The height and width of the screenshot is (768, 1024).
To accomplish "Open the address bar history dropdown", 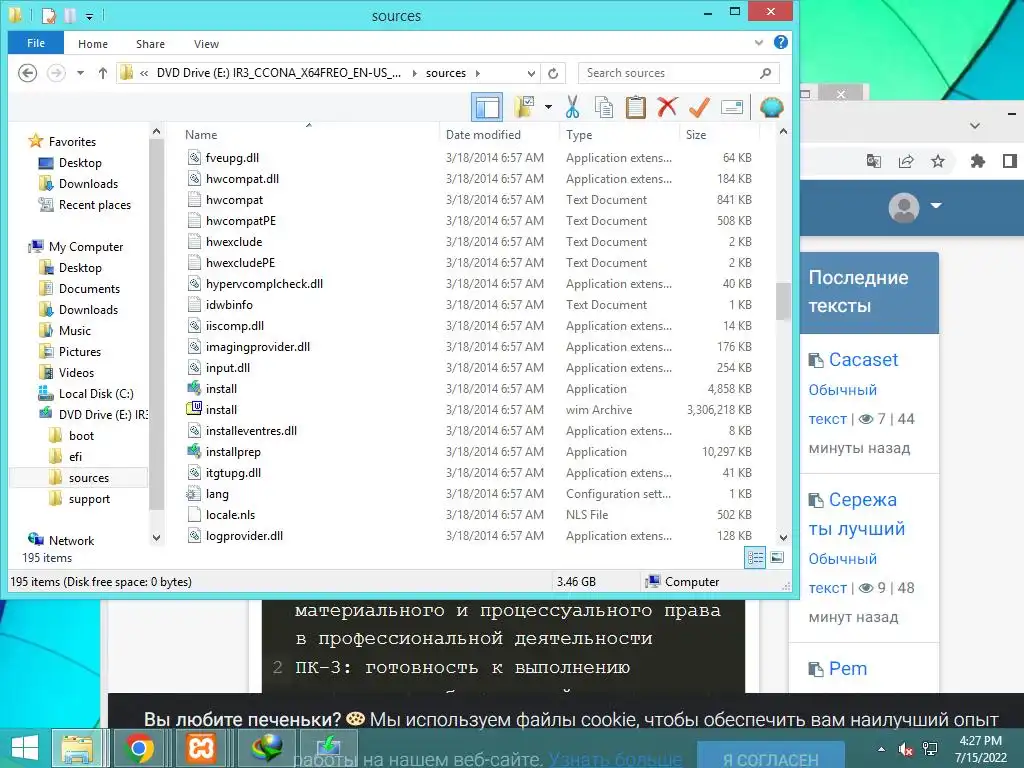I will pyautogui.click(x=531, y=73).
